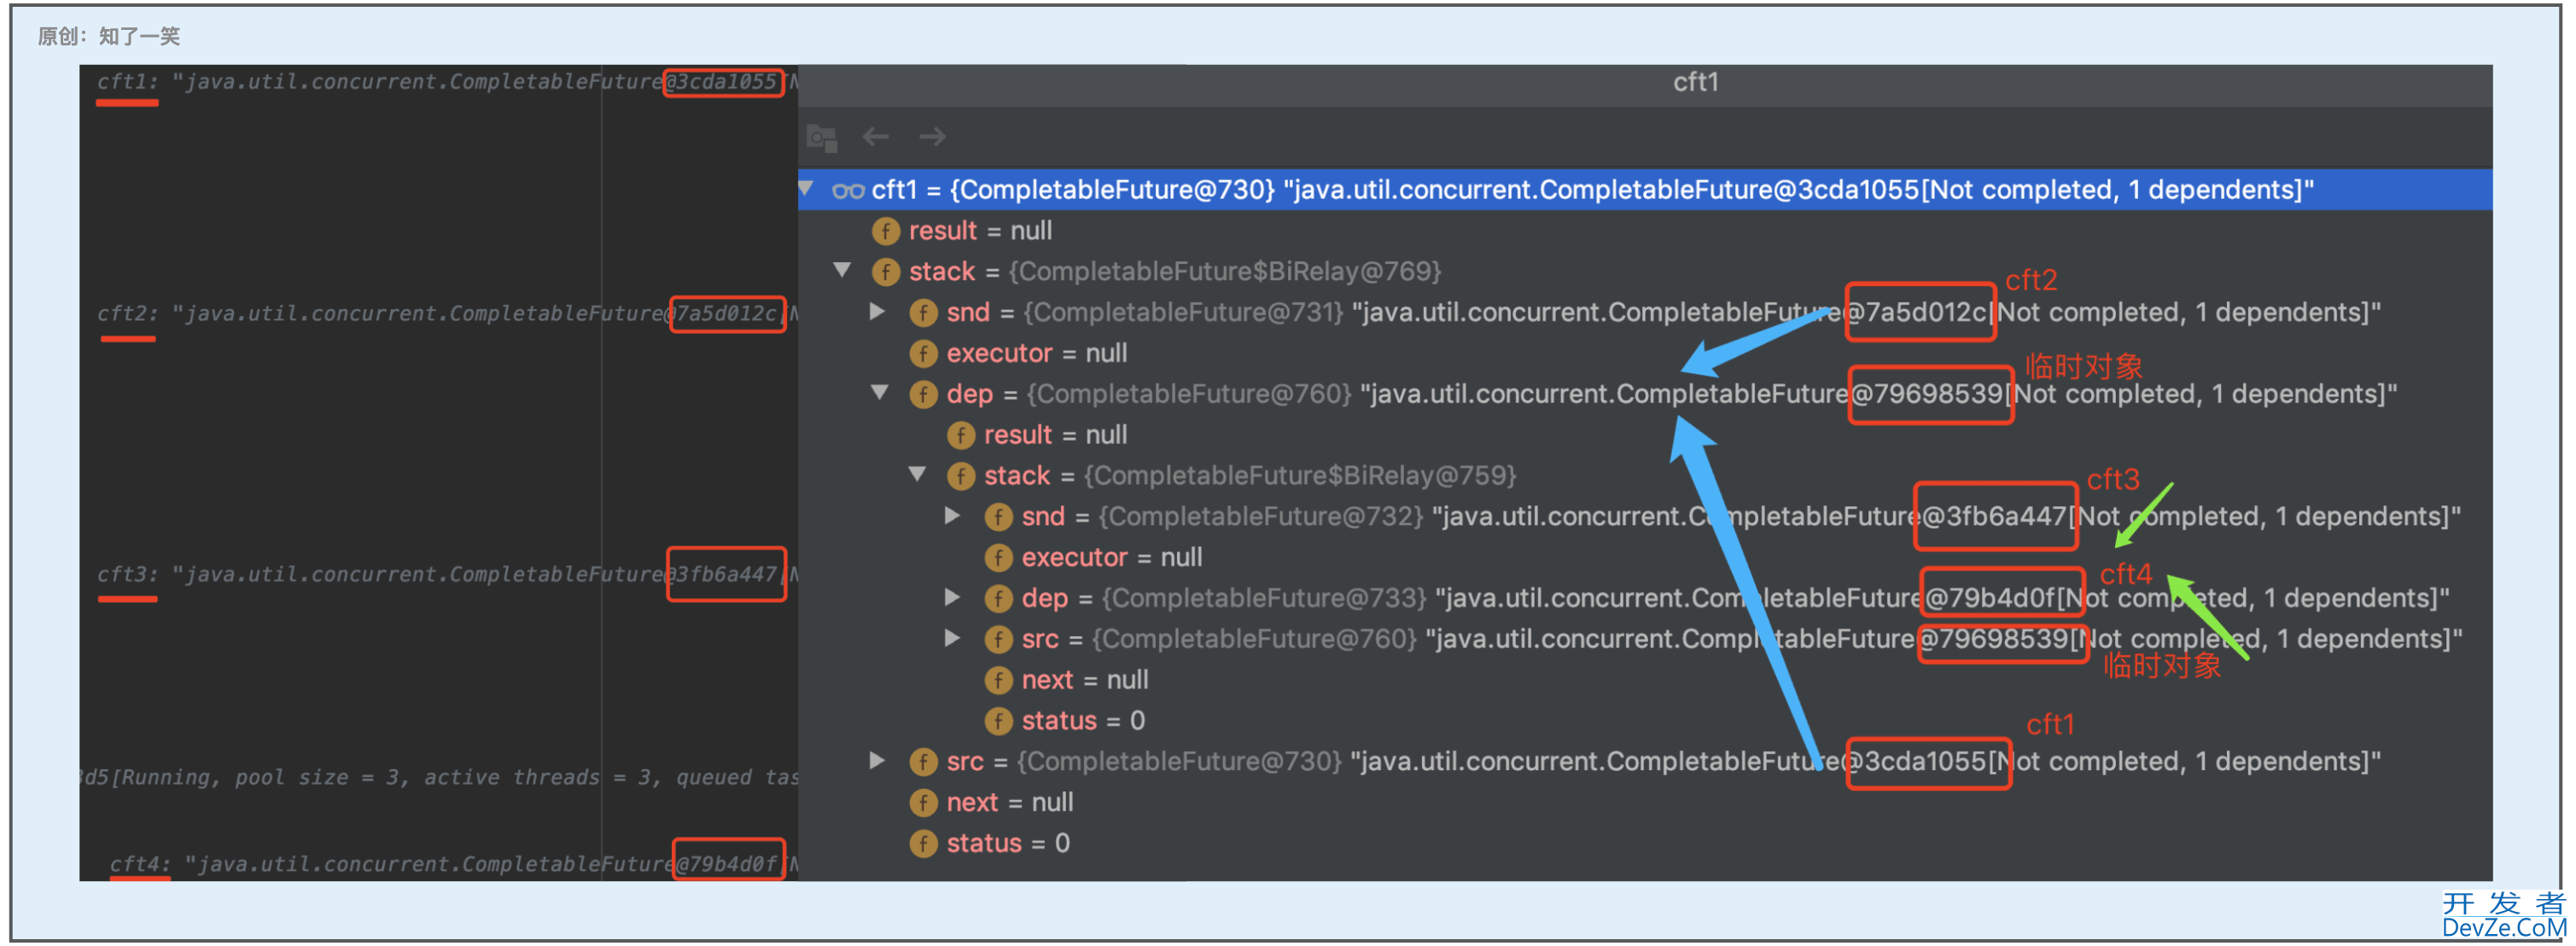
Task: Click the back arrow in the cft1 inspector toolbar
Action: tap(876, 136)
